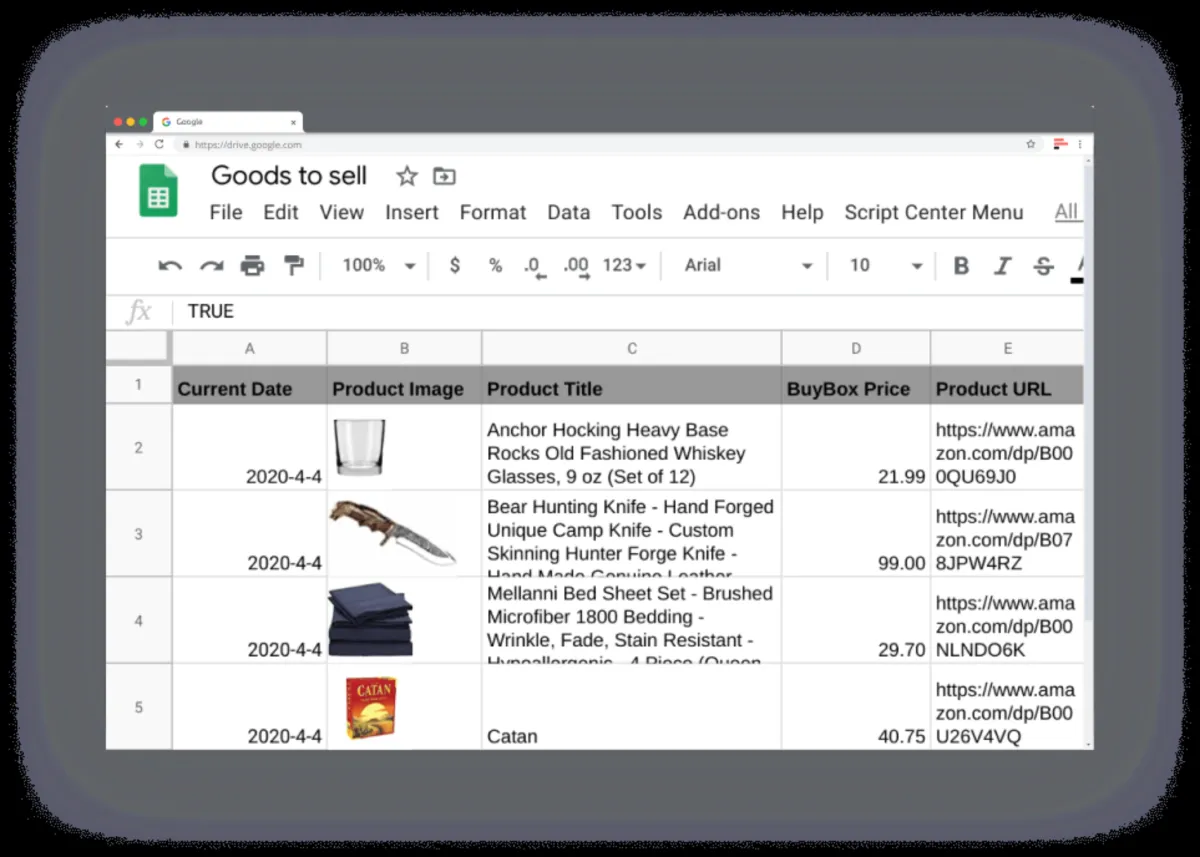
Task: Select cell with price 21.99
Action: (x=856, y=447)
